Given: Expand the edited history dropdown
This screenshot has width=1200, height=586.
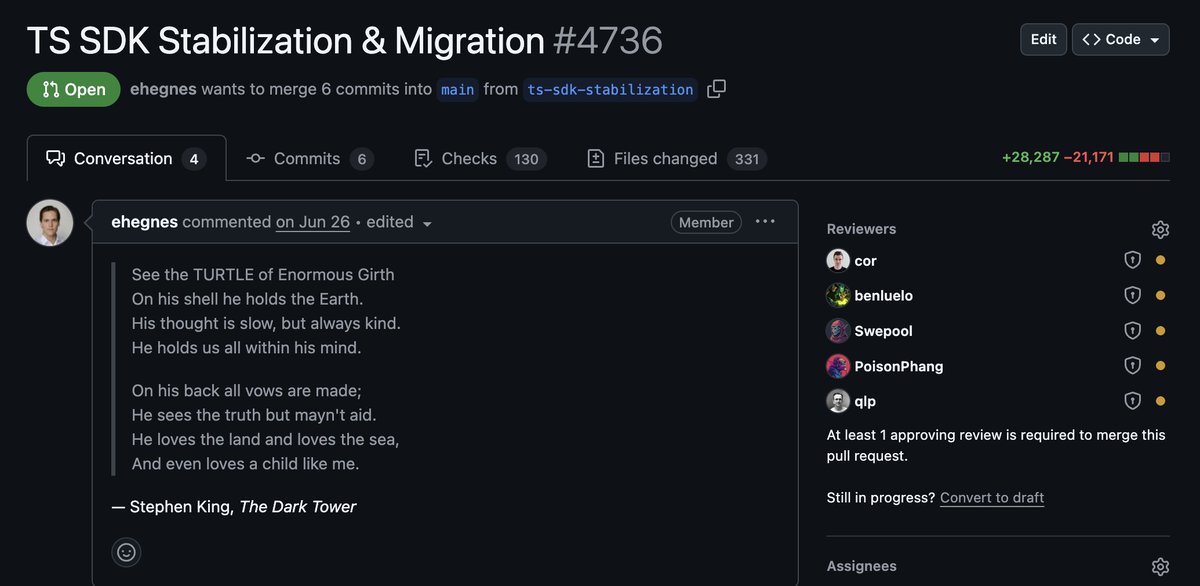Looking at the screenshot, I should click(x=399, y=222).
